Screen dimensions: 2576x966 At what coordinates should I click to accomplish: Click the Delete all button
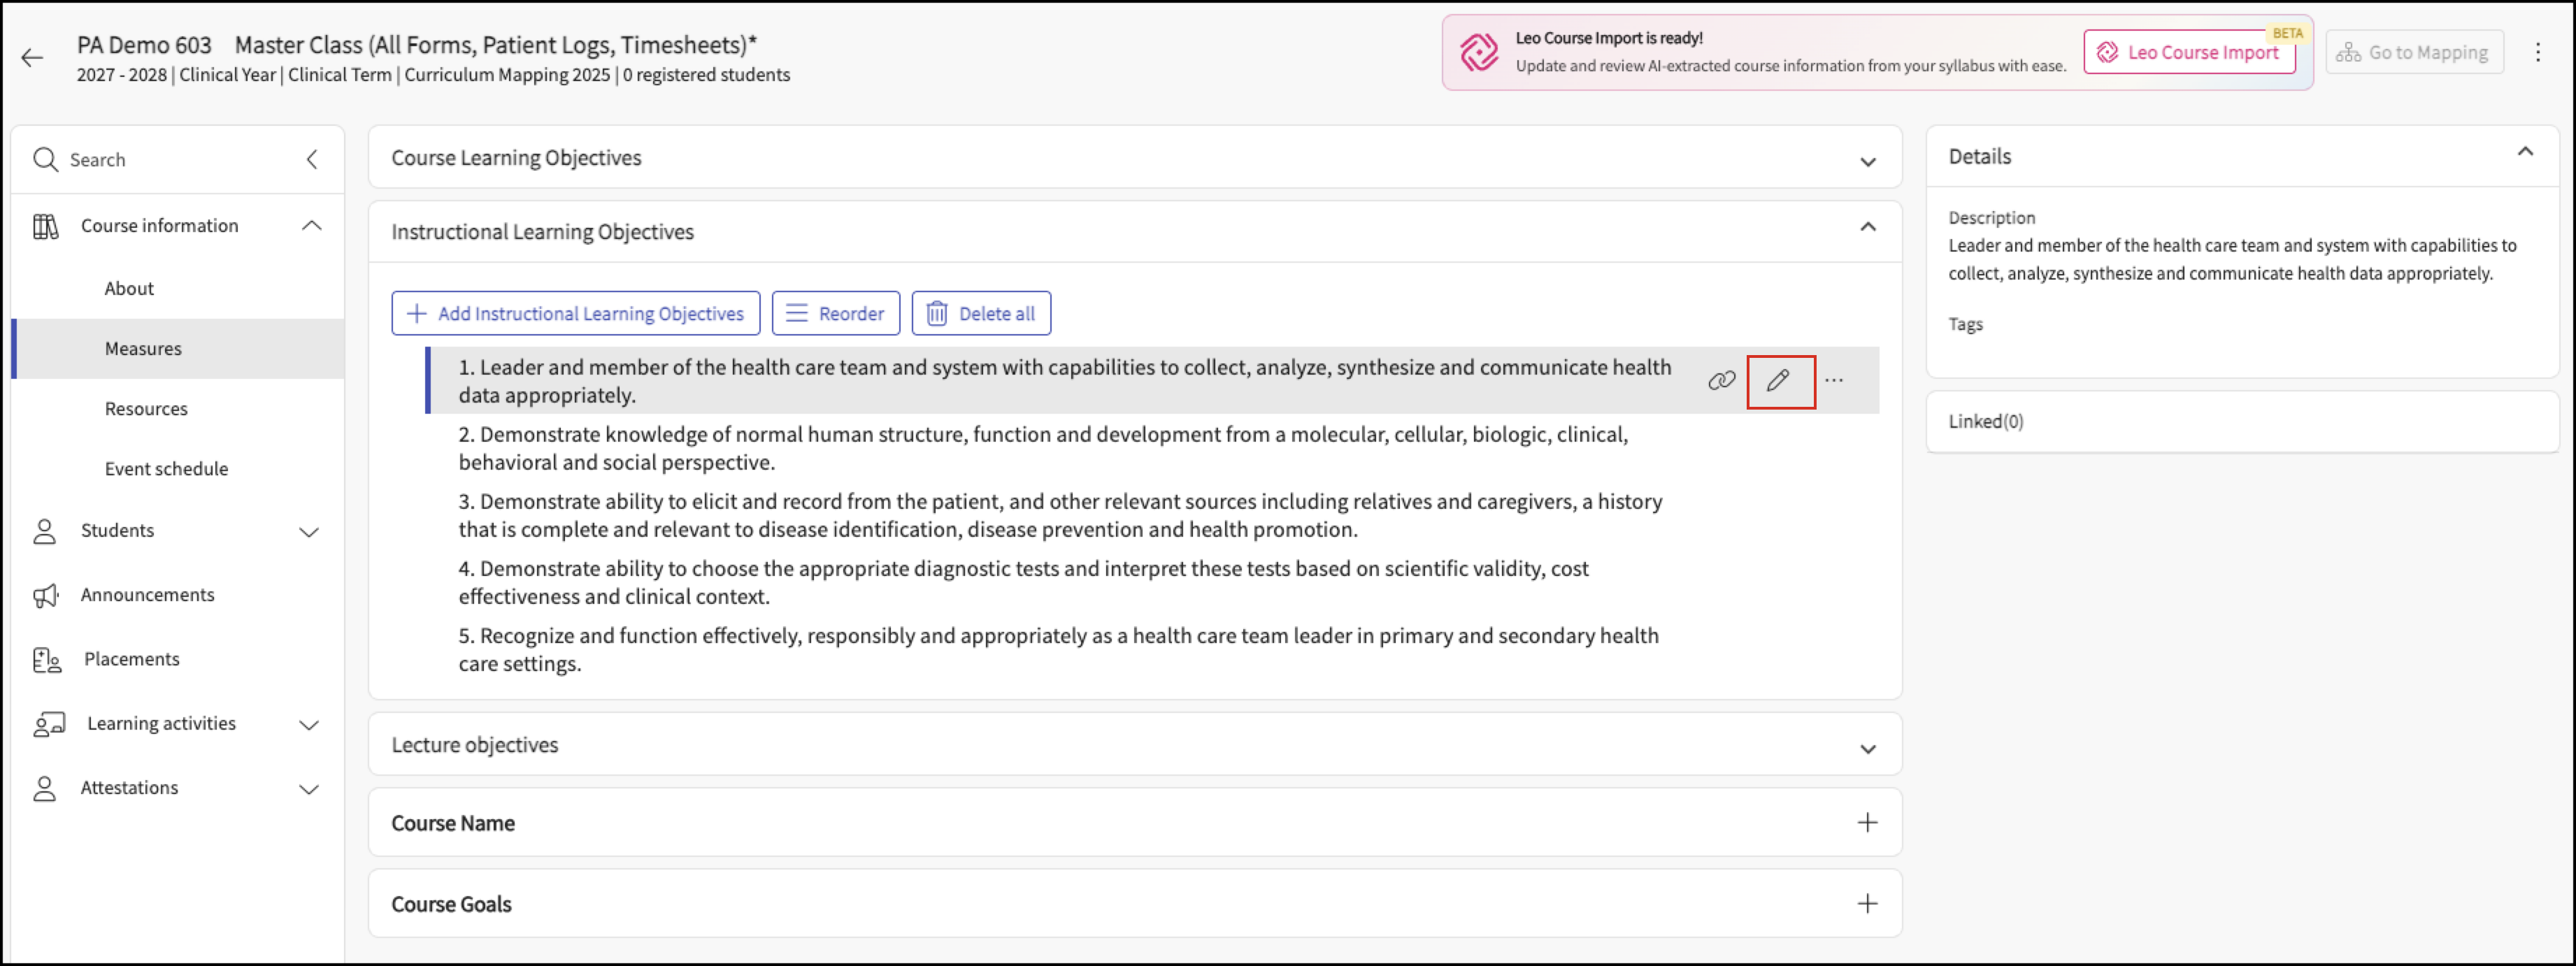(981, 314)
